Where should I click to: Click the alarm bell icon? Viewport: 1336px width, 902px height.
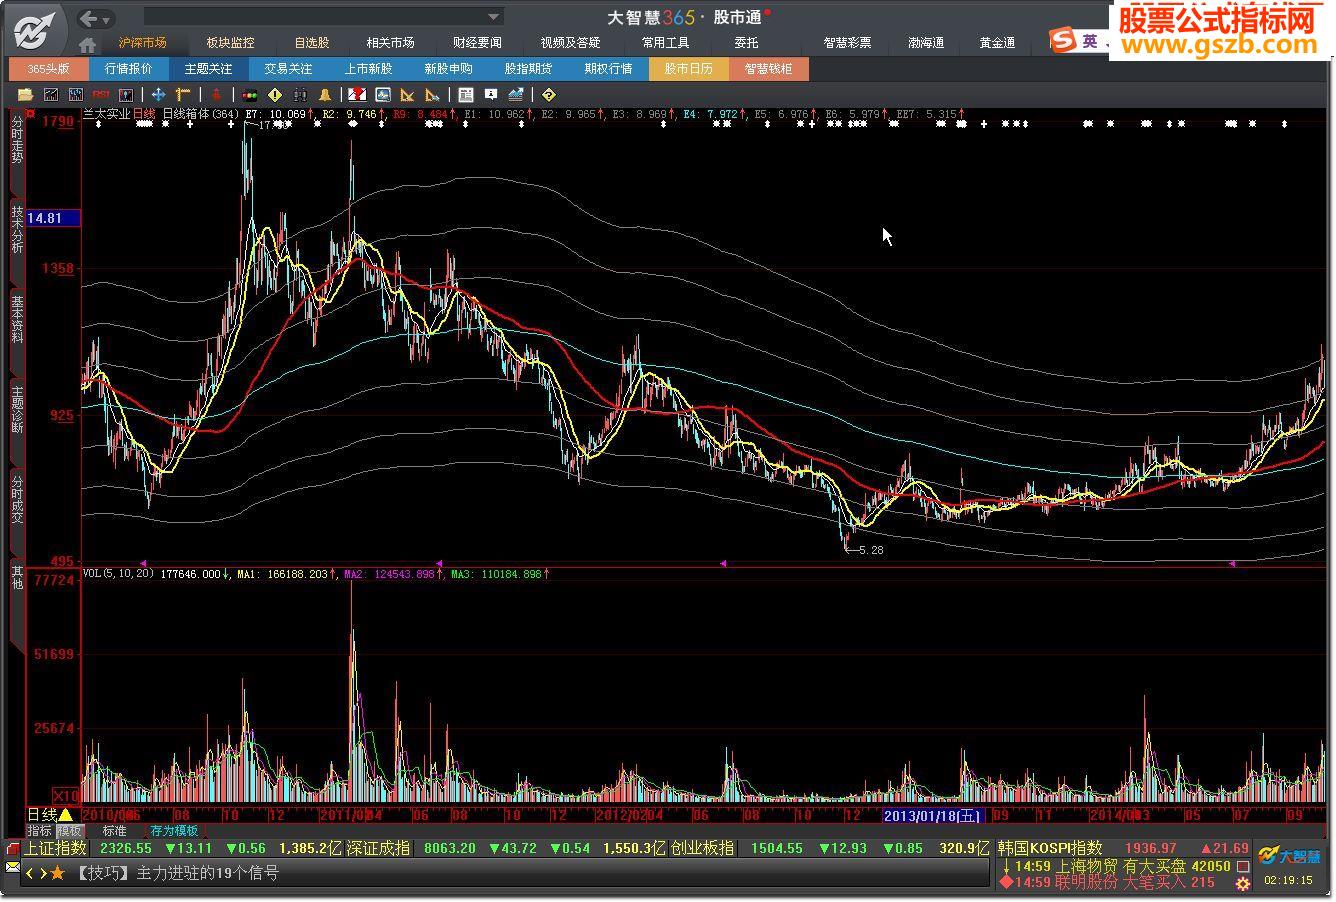325,95
